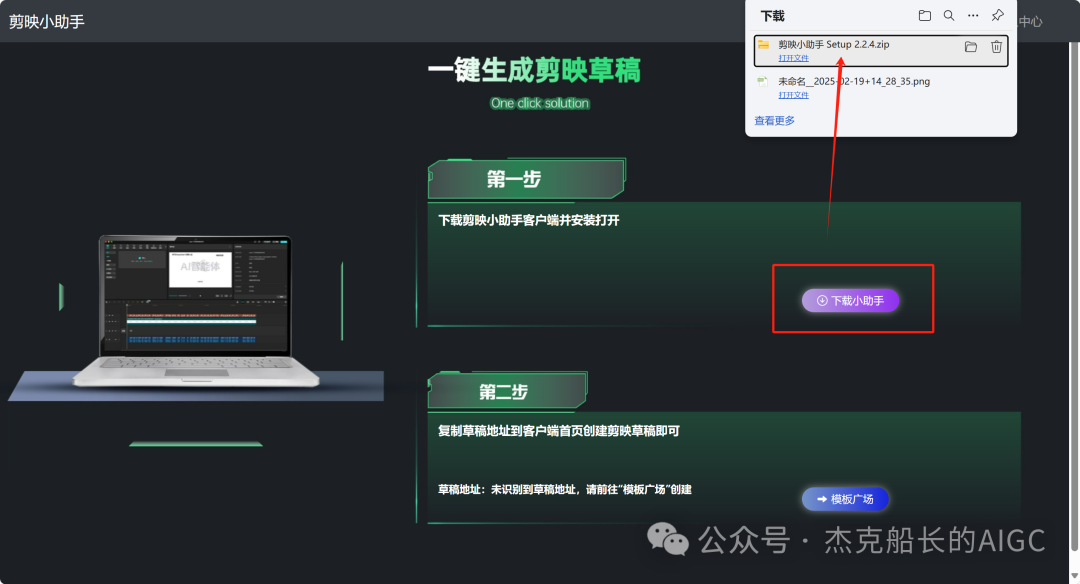Open file link under 未命名_2025-02-19 png

pos(793,95)
